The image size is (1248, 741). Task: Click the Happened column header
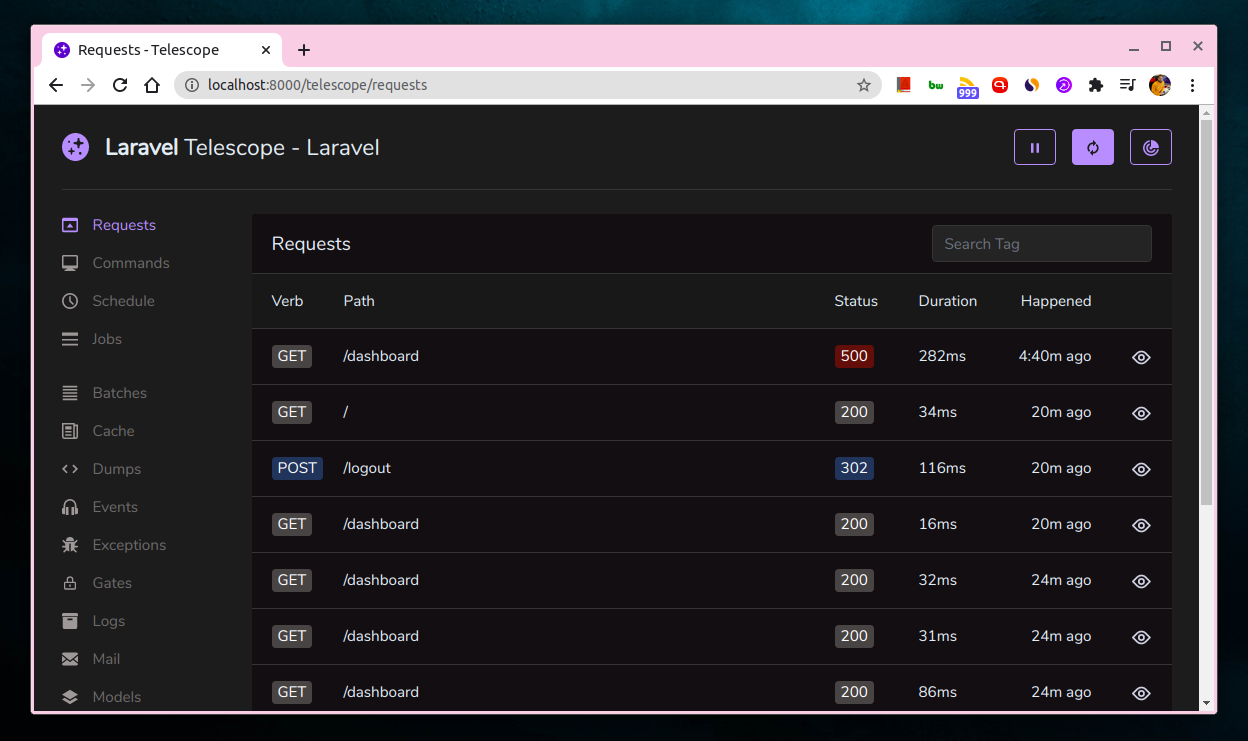[x=1056, y=301]
